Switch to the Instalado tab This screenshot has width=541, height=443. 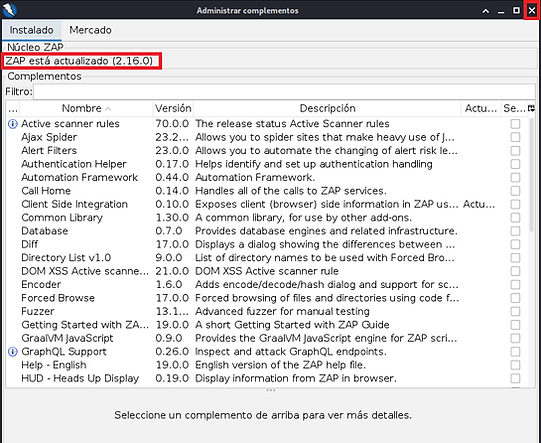31,30
